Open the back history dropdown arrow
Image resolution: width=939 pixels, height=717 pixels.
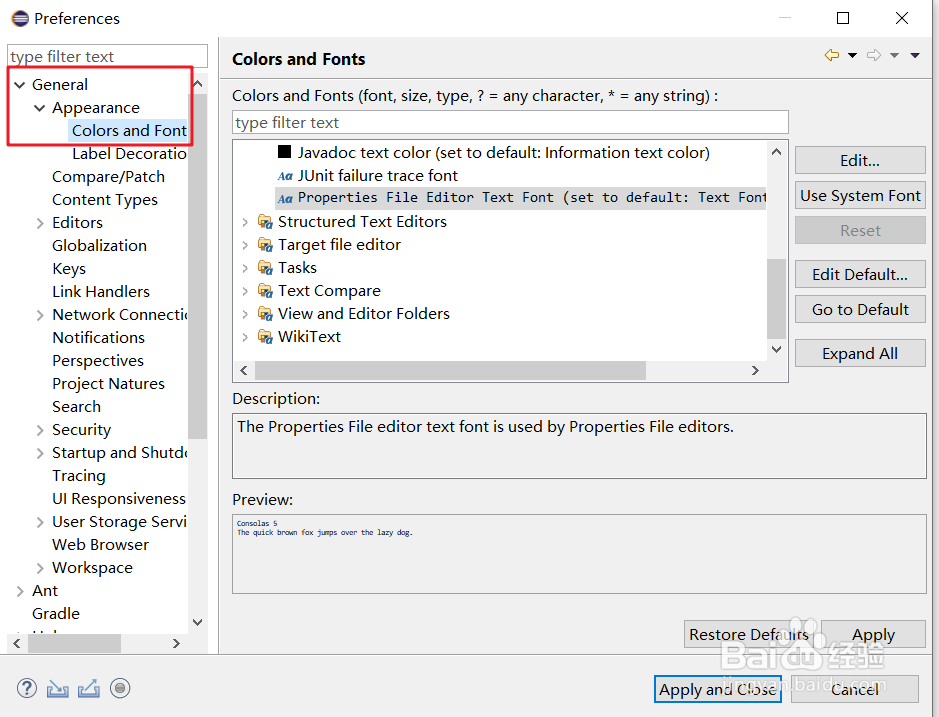(852, 56)
